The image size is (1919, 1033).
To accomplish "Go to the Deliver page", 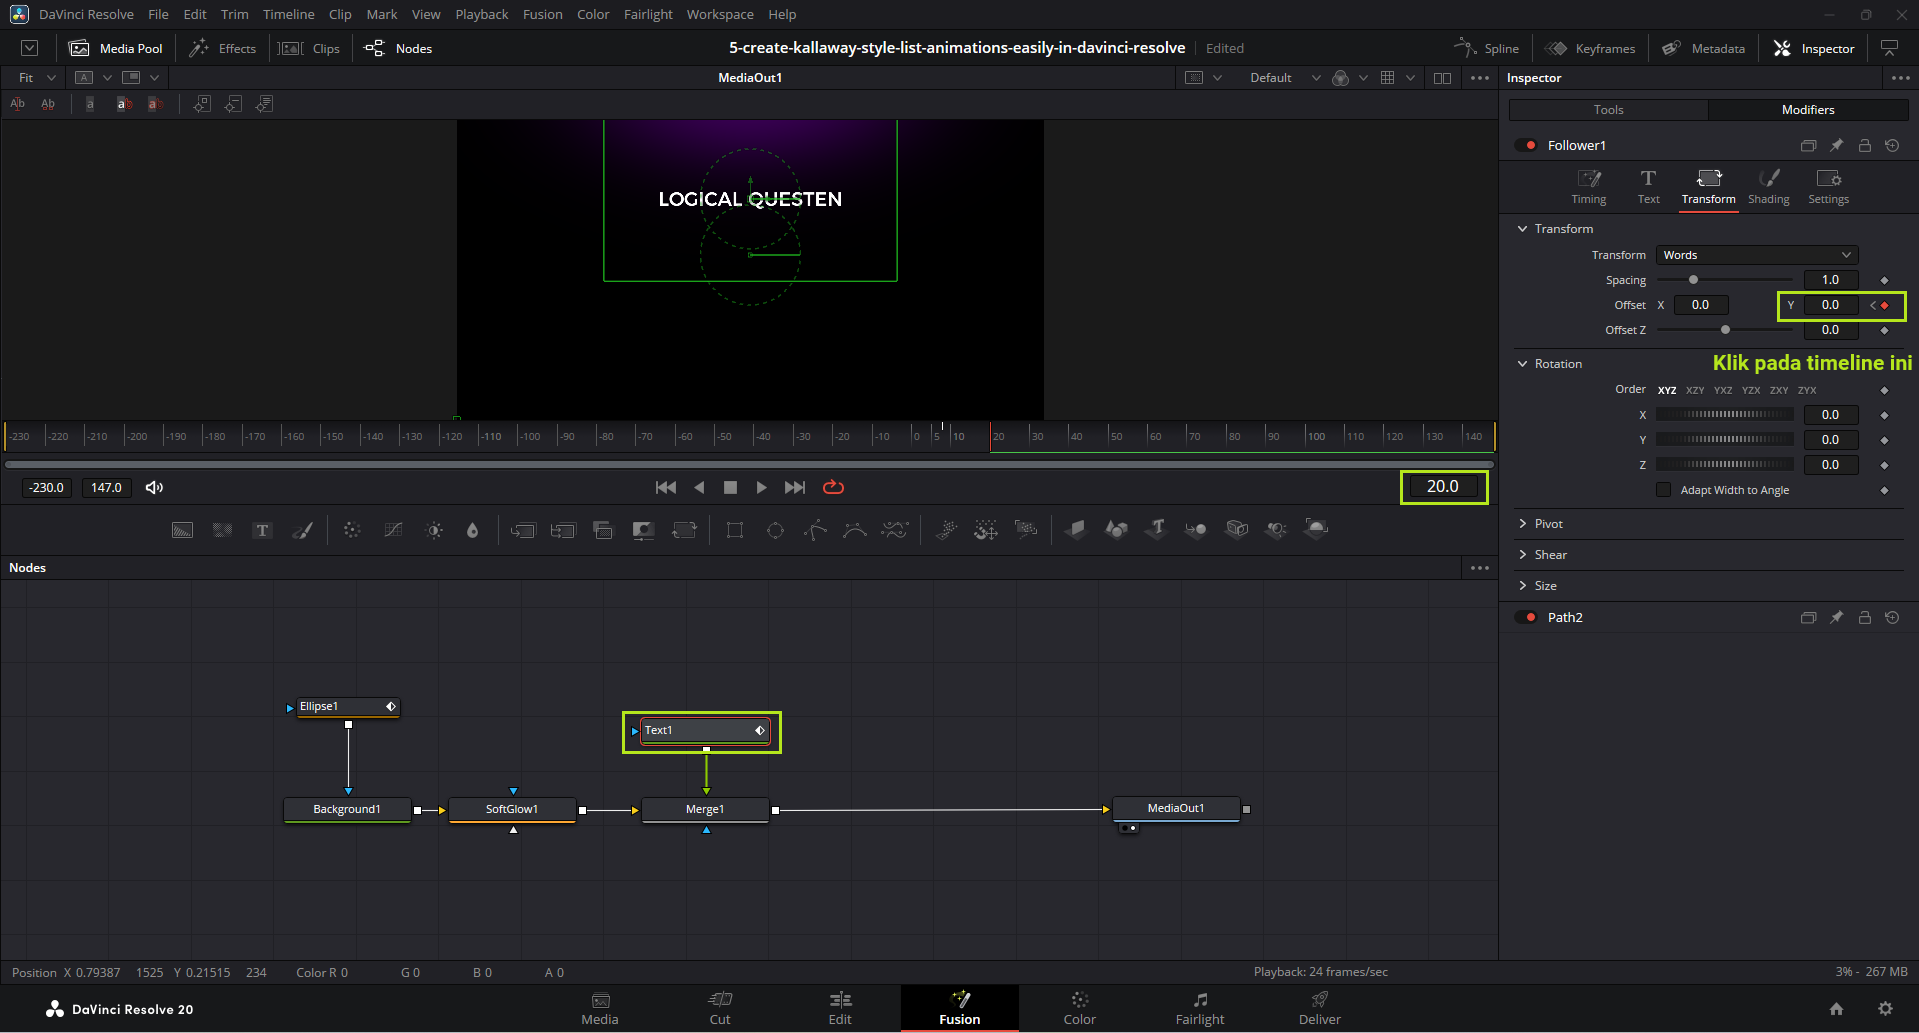I will [1319, 1008].
